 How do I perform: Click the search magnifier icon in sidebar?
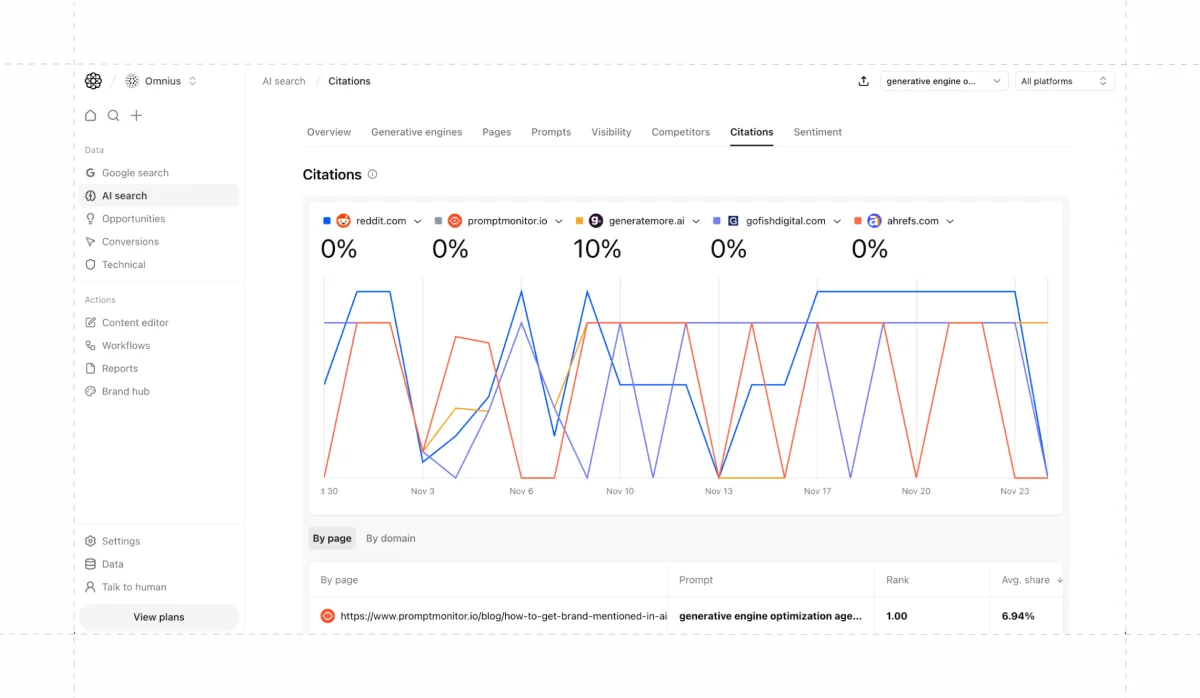pyautogui.click(x=114, y=116)
